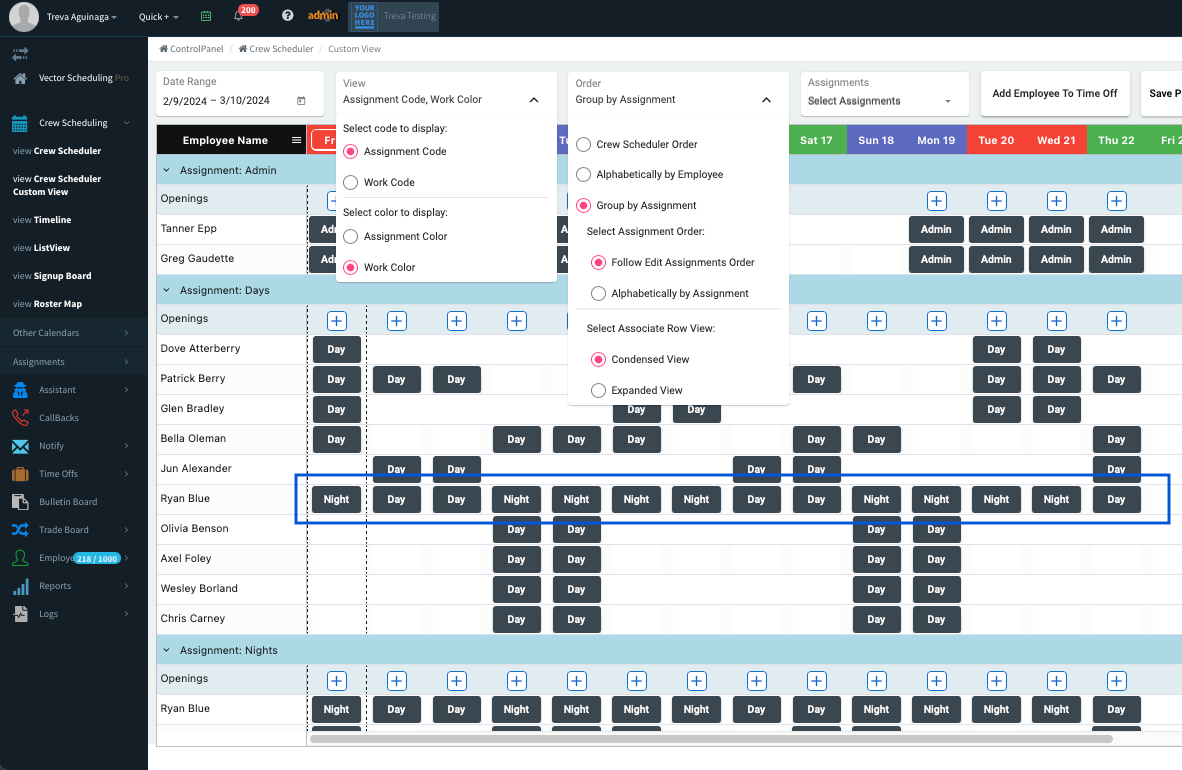Open Employee Name column hamburger menu
Viewport: 1182px width, 770px height.
(296, 140)
